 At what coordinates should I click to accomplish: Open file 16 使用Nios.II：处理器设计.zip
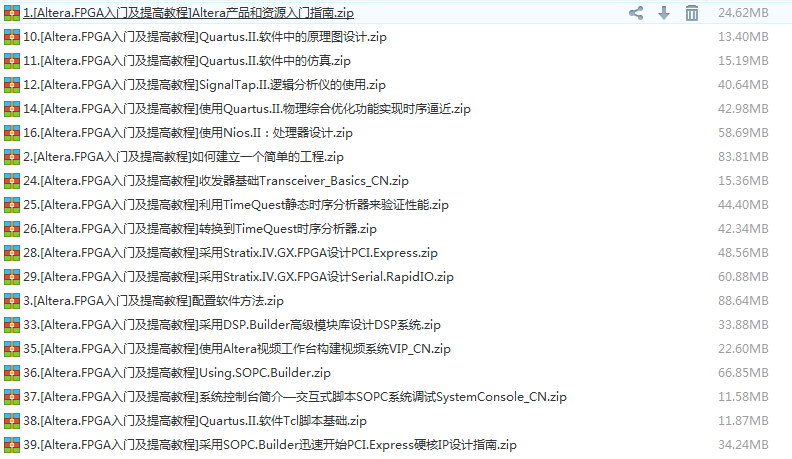[188, 133]
